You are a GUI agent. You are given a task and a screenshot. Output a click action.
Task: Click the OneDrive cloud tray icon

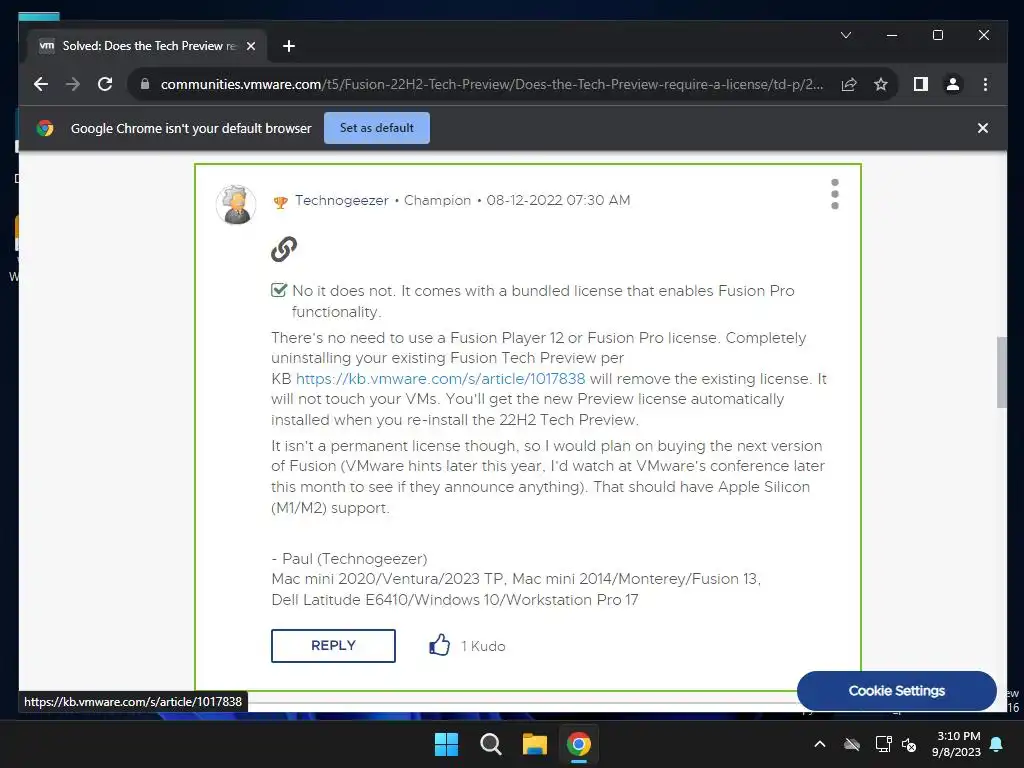852,744
